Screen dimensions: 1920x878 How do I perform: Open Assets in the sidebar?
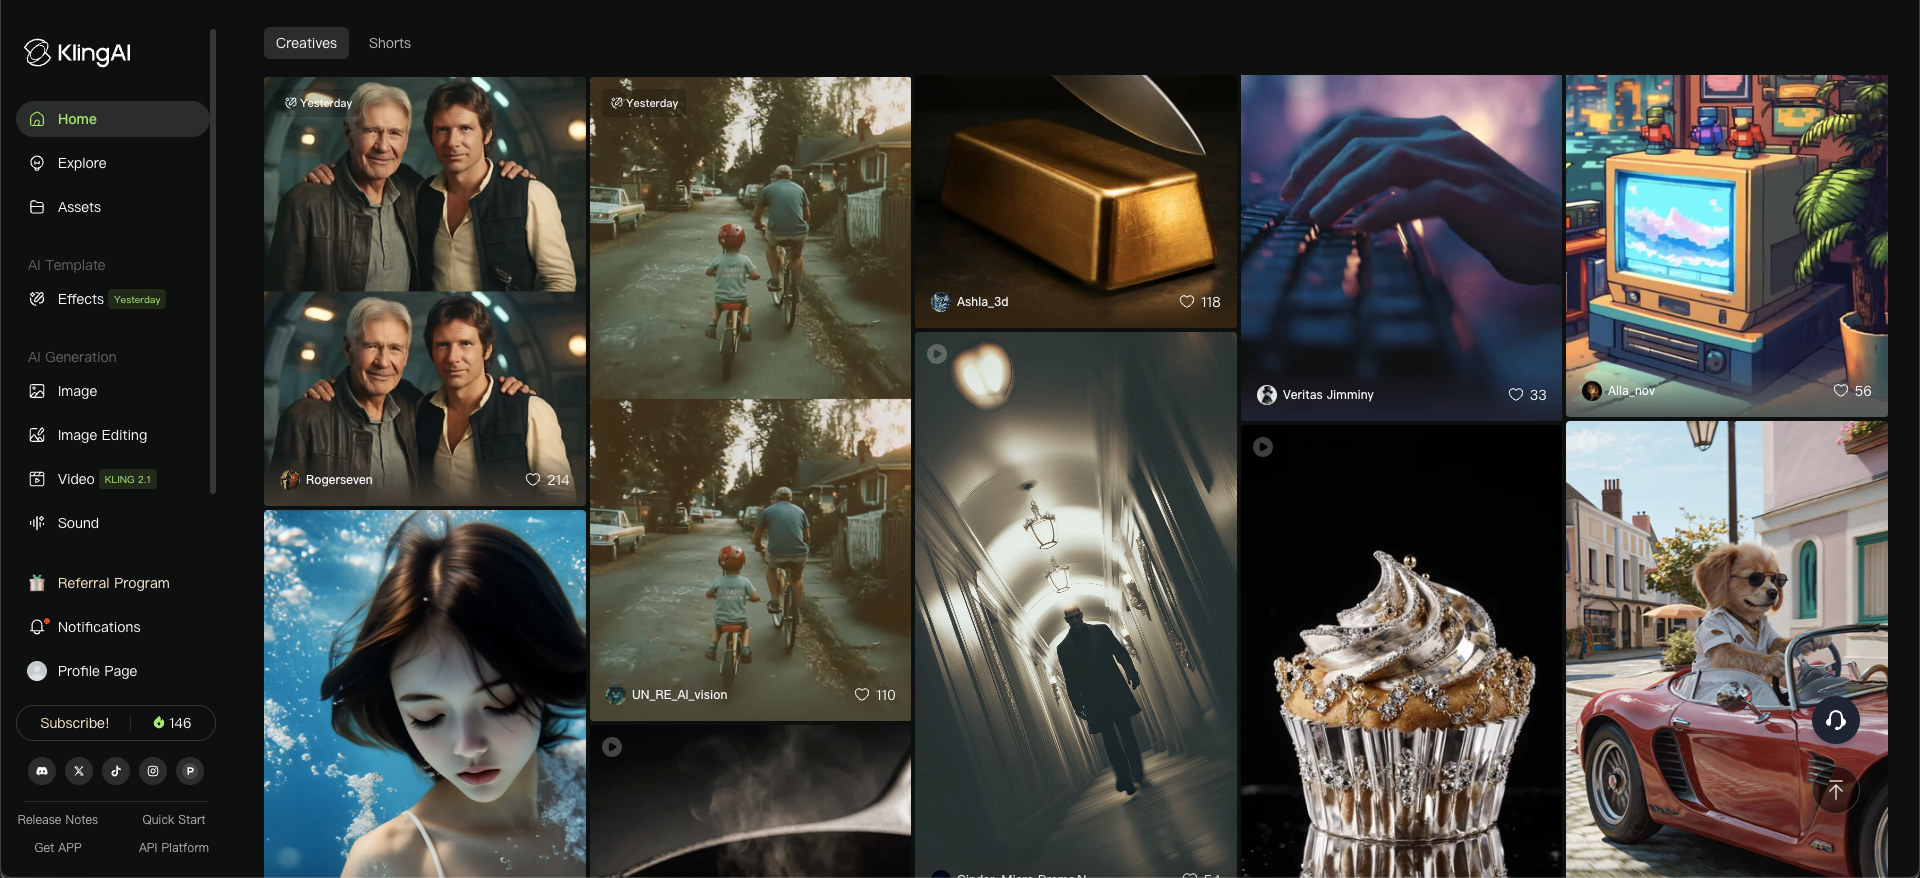pyautogui.click(x=113, y=207)
